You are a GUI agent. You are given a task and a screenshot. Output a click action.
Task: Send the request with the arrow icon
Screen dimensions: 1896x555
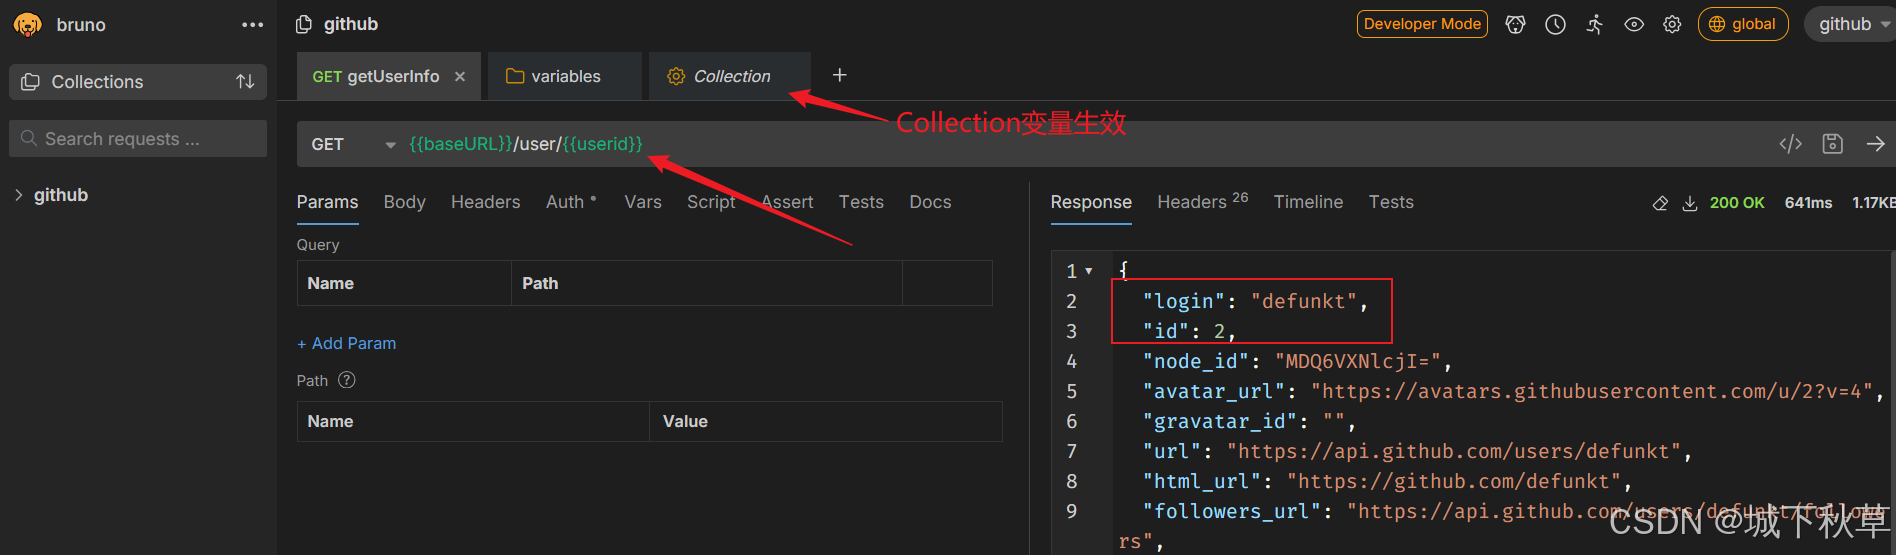(1875, 144)
